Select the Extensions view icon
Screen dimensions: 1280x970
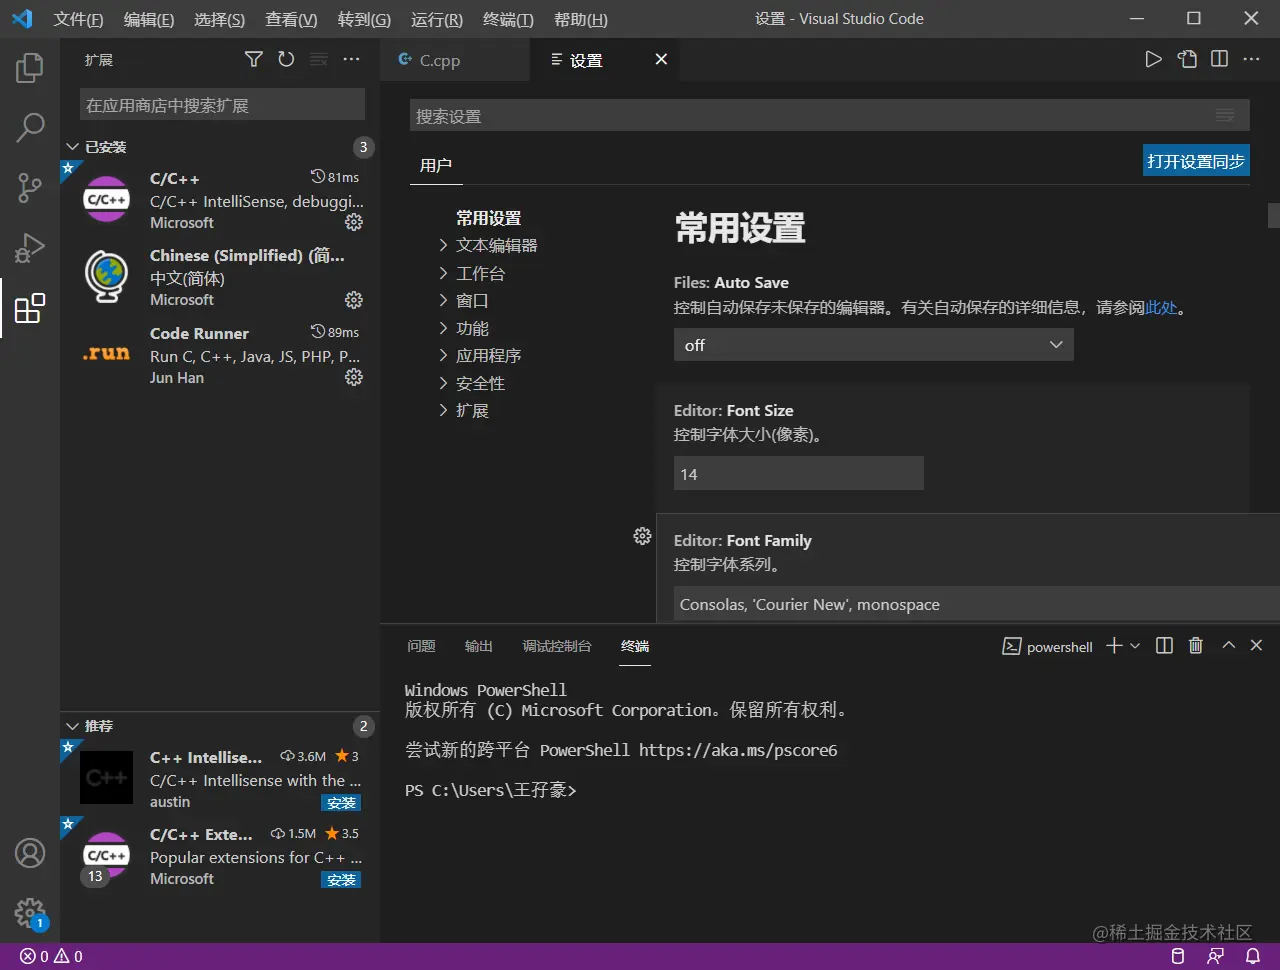30,308
